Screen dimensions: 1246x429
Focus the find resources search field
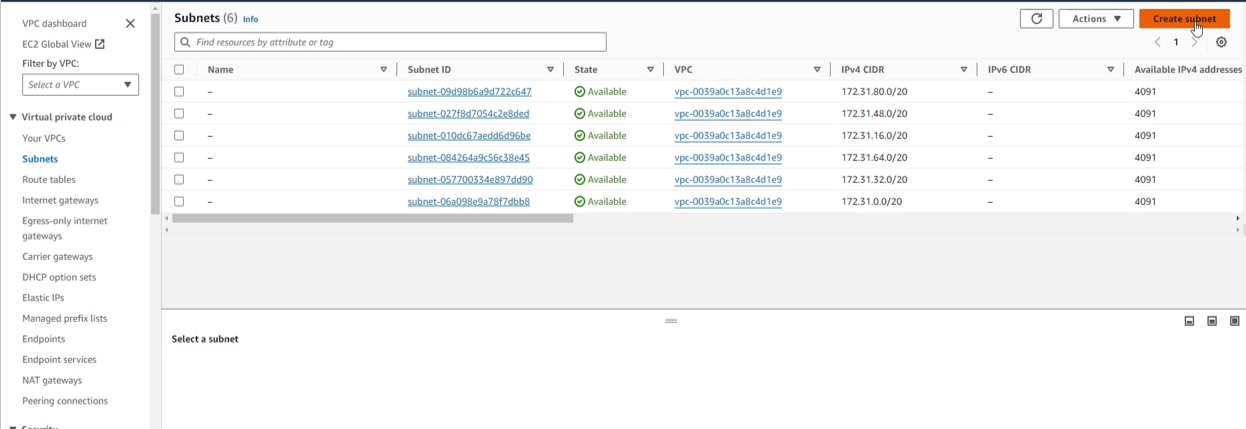click(390, 42)
